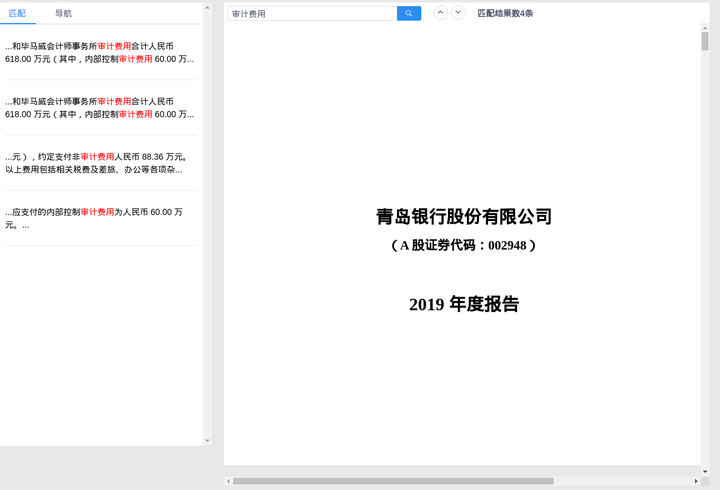The width and height of the screenshot is (720, 490).
Task: Click the document scroll-down arrow
Action: coord(705,472)
